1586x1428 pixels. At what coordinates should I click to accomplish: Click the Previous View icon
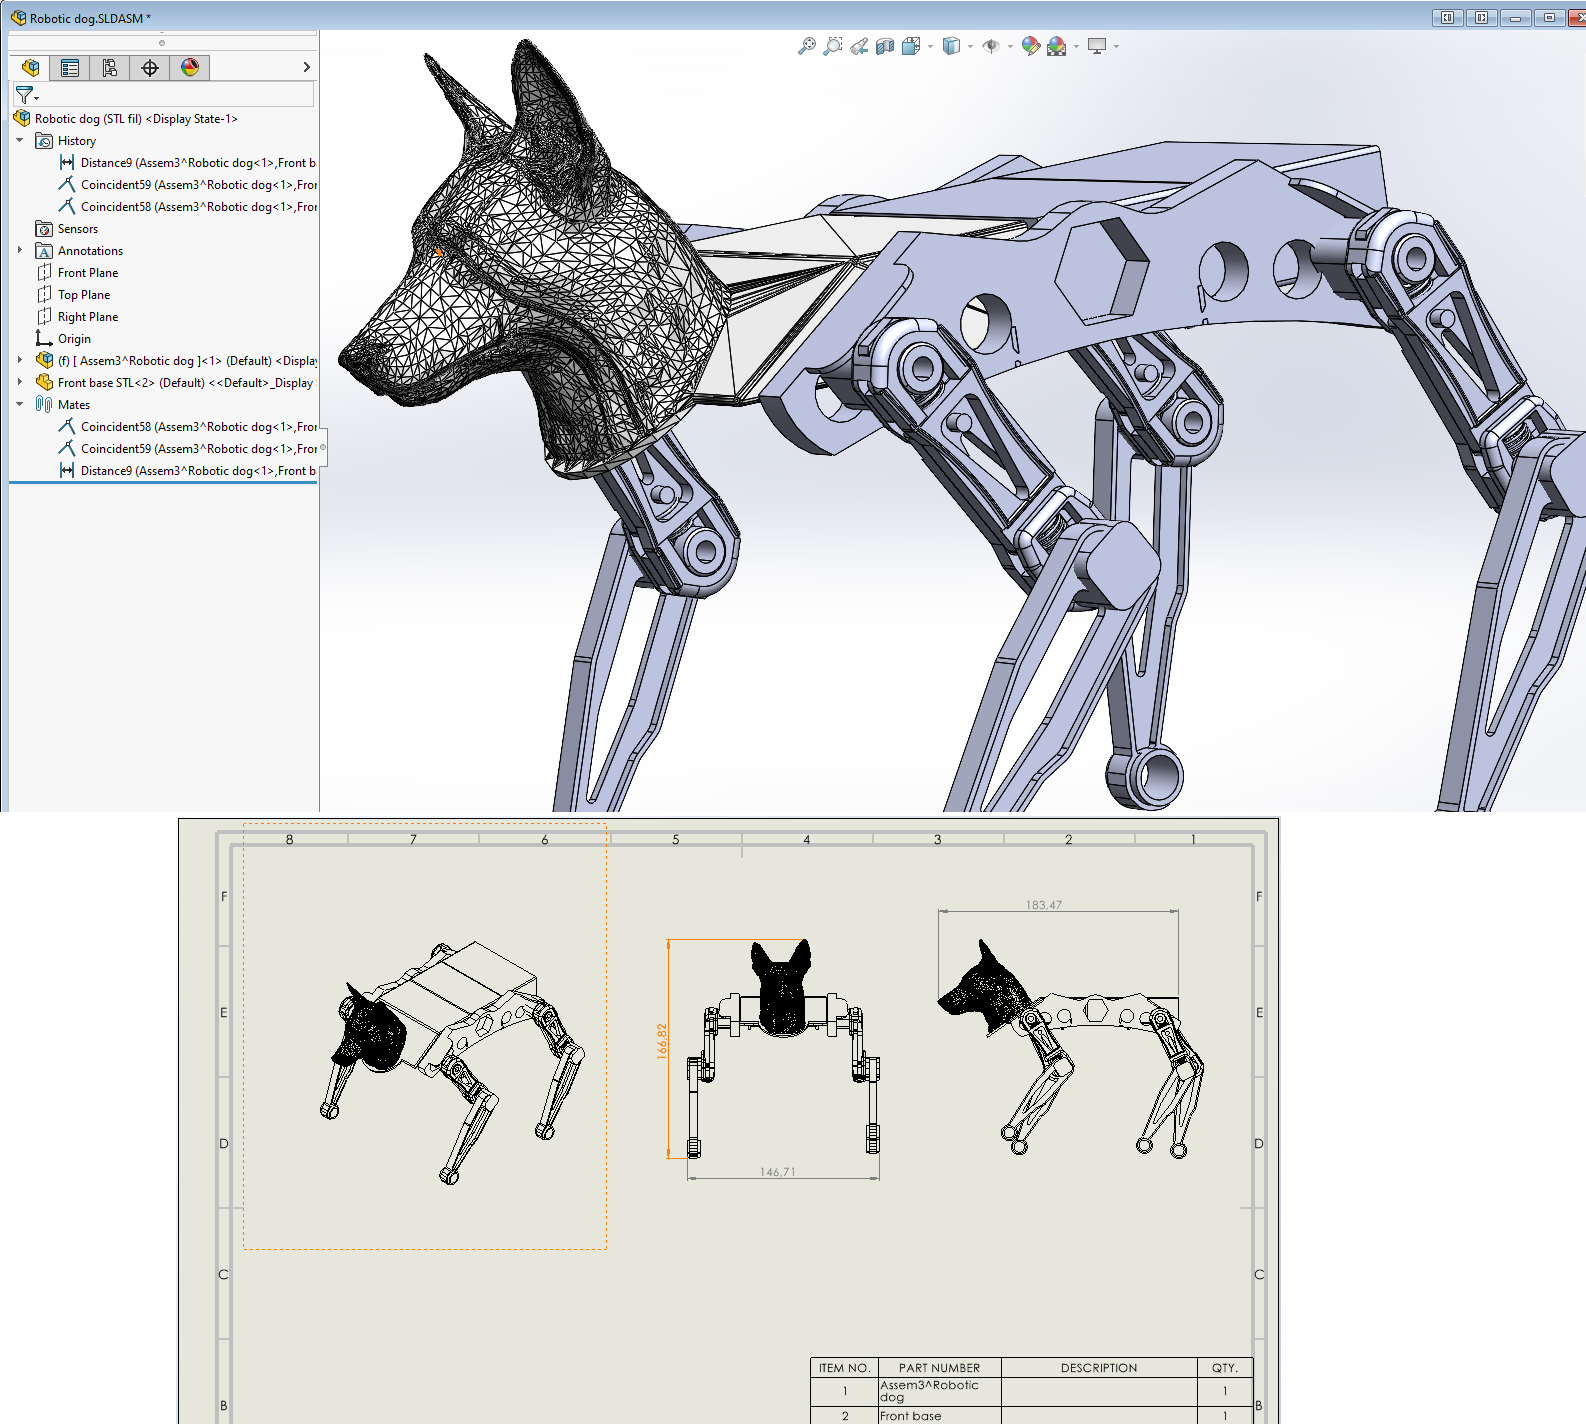(859, 46)
